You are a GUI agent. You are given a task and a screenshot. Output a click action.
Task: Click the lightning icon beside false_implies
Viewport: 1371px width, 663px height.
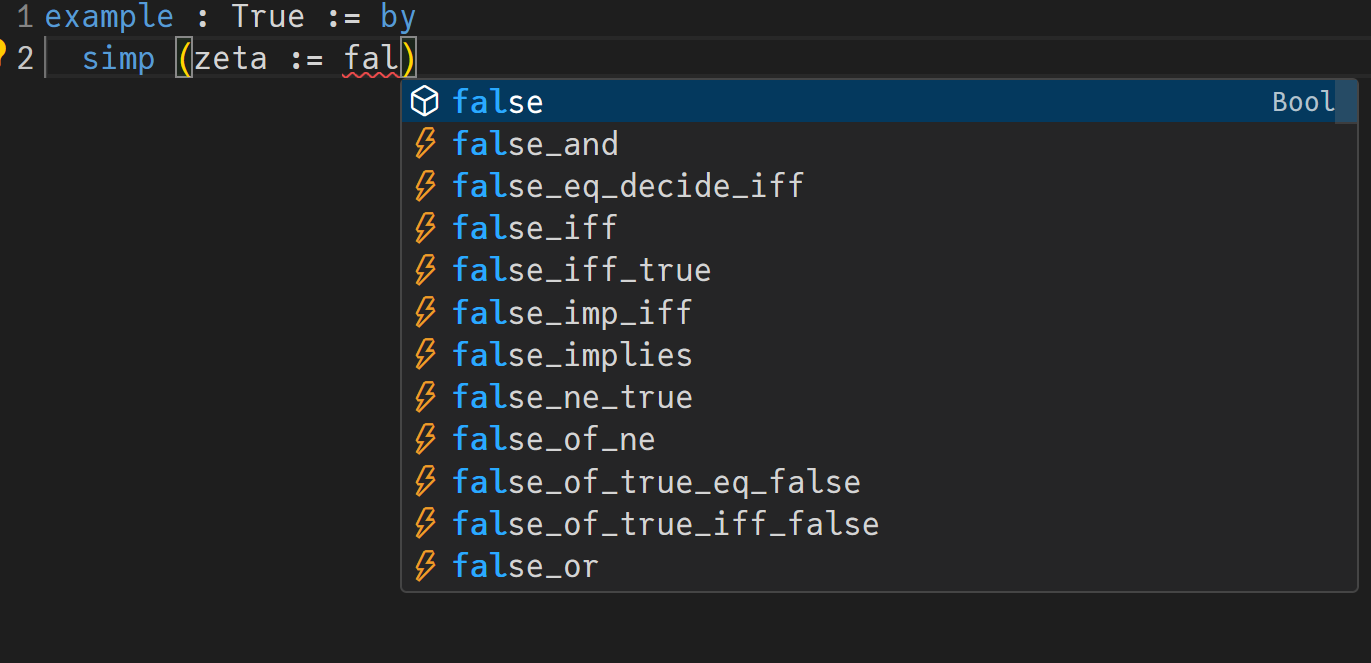tap(425, 355)
